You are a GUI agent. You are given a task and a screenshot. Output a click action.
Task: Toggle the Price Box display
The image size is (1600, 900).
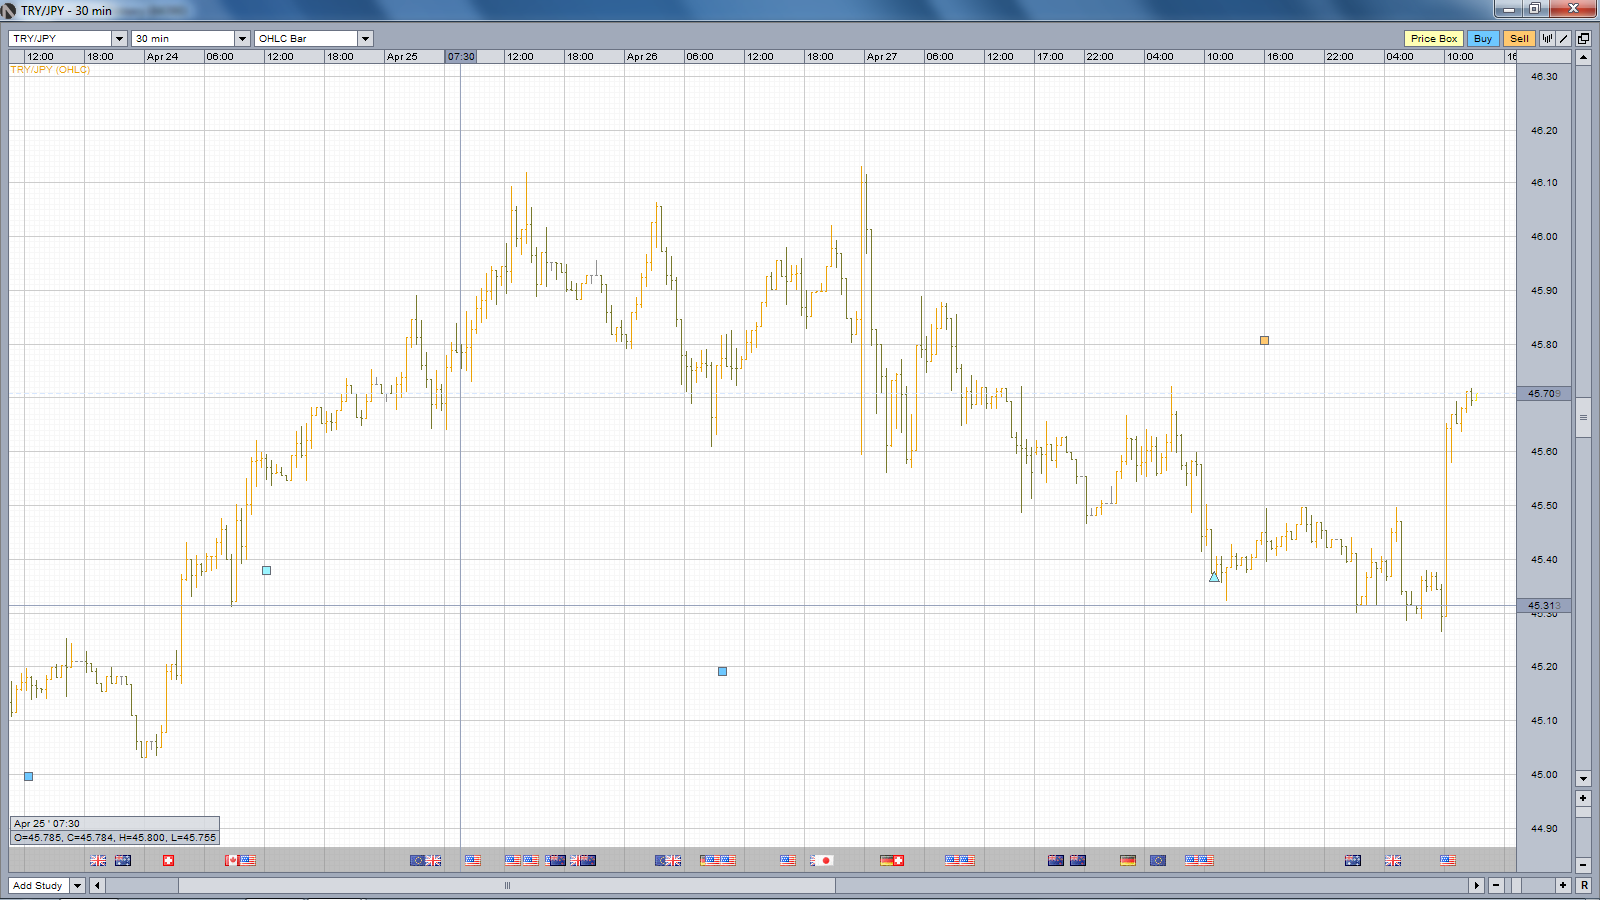point(1434,38)
